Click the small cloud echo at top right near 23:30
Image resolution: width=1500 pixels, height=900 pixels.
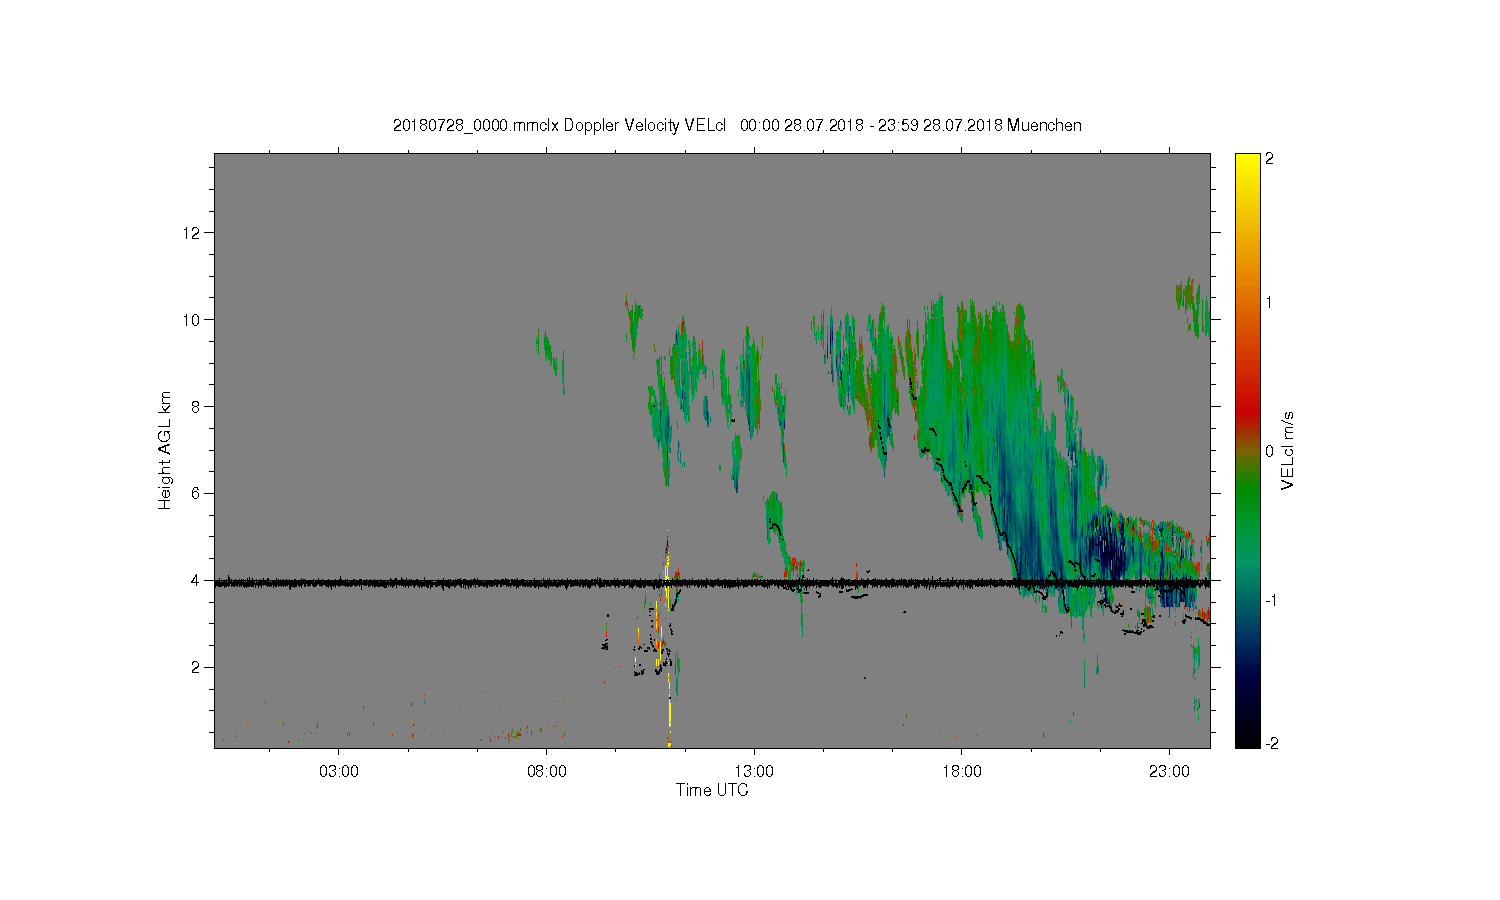pyautogui.click(x=1192, y=306)
